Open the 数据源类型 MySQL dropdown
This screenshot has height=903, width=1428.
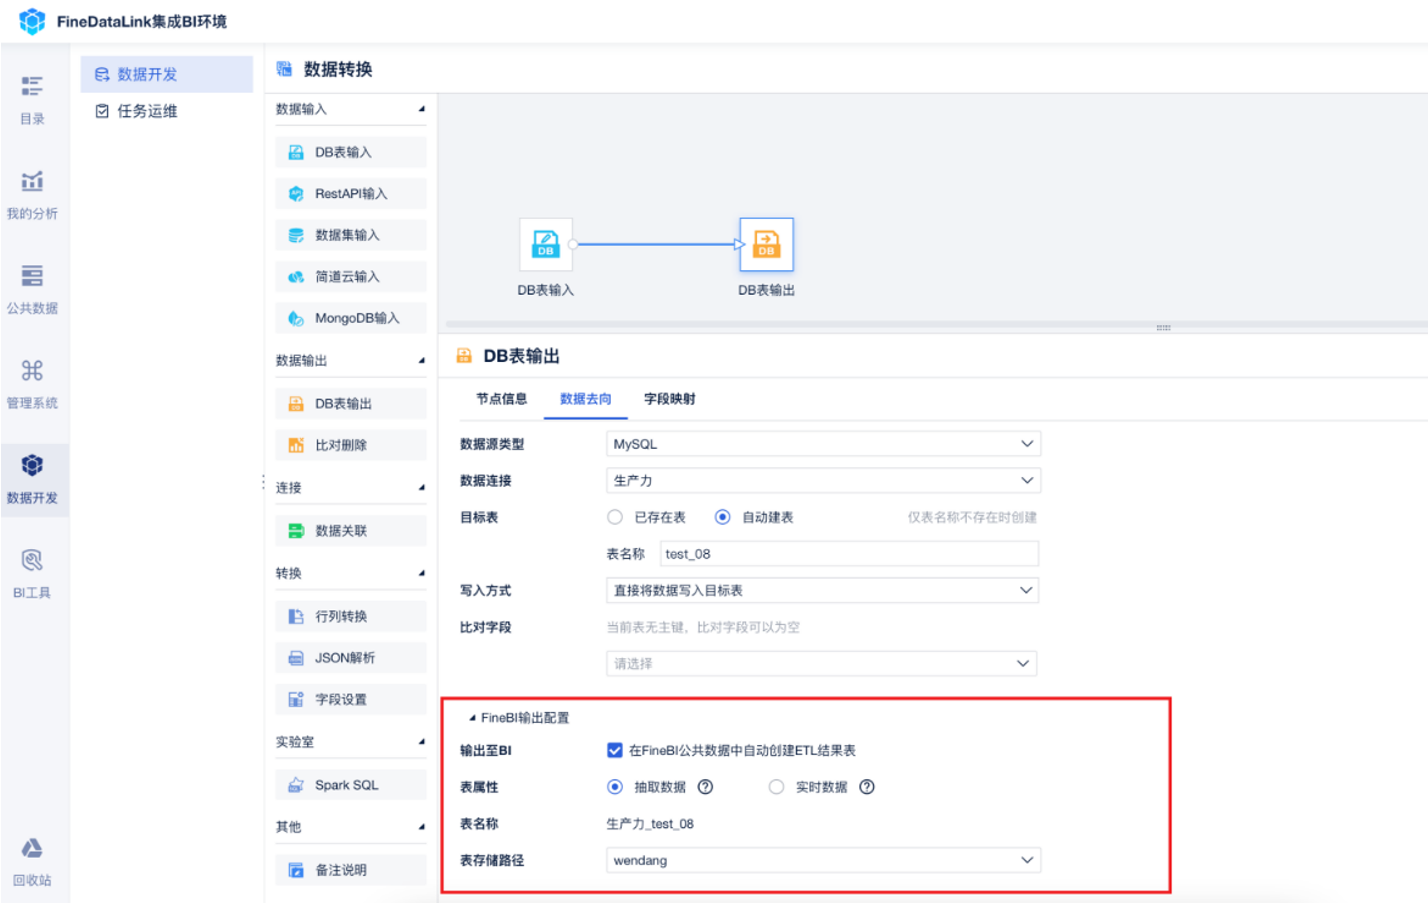pos(823,444)
